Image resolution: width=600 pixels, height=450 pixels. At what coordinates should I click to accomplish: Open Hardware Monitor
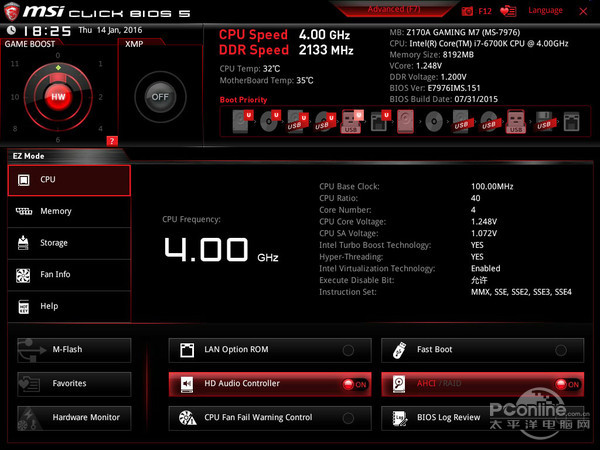click(x=74, y=418)
